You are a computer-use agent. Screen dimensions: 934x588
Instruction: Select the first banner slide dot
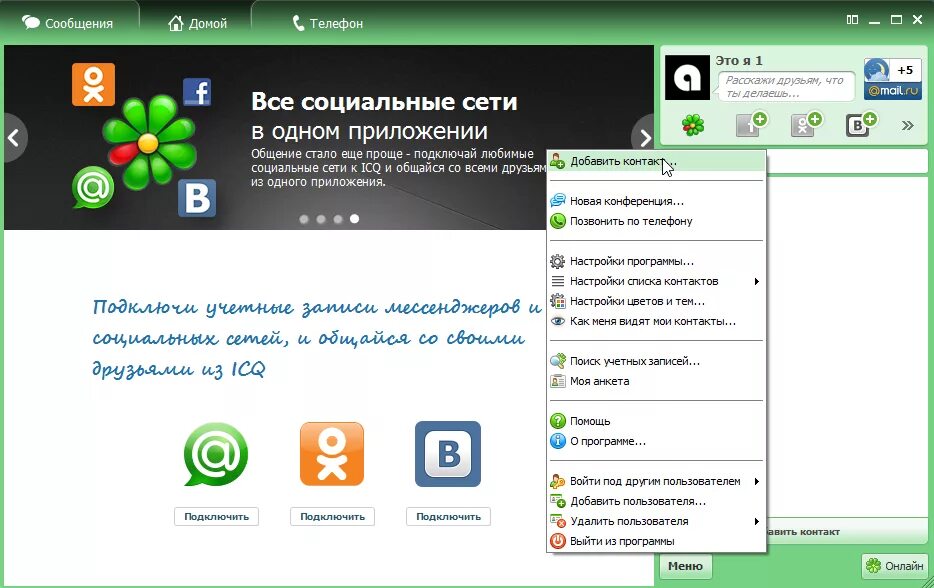click(x=304, y=219)
